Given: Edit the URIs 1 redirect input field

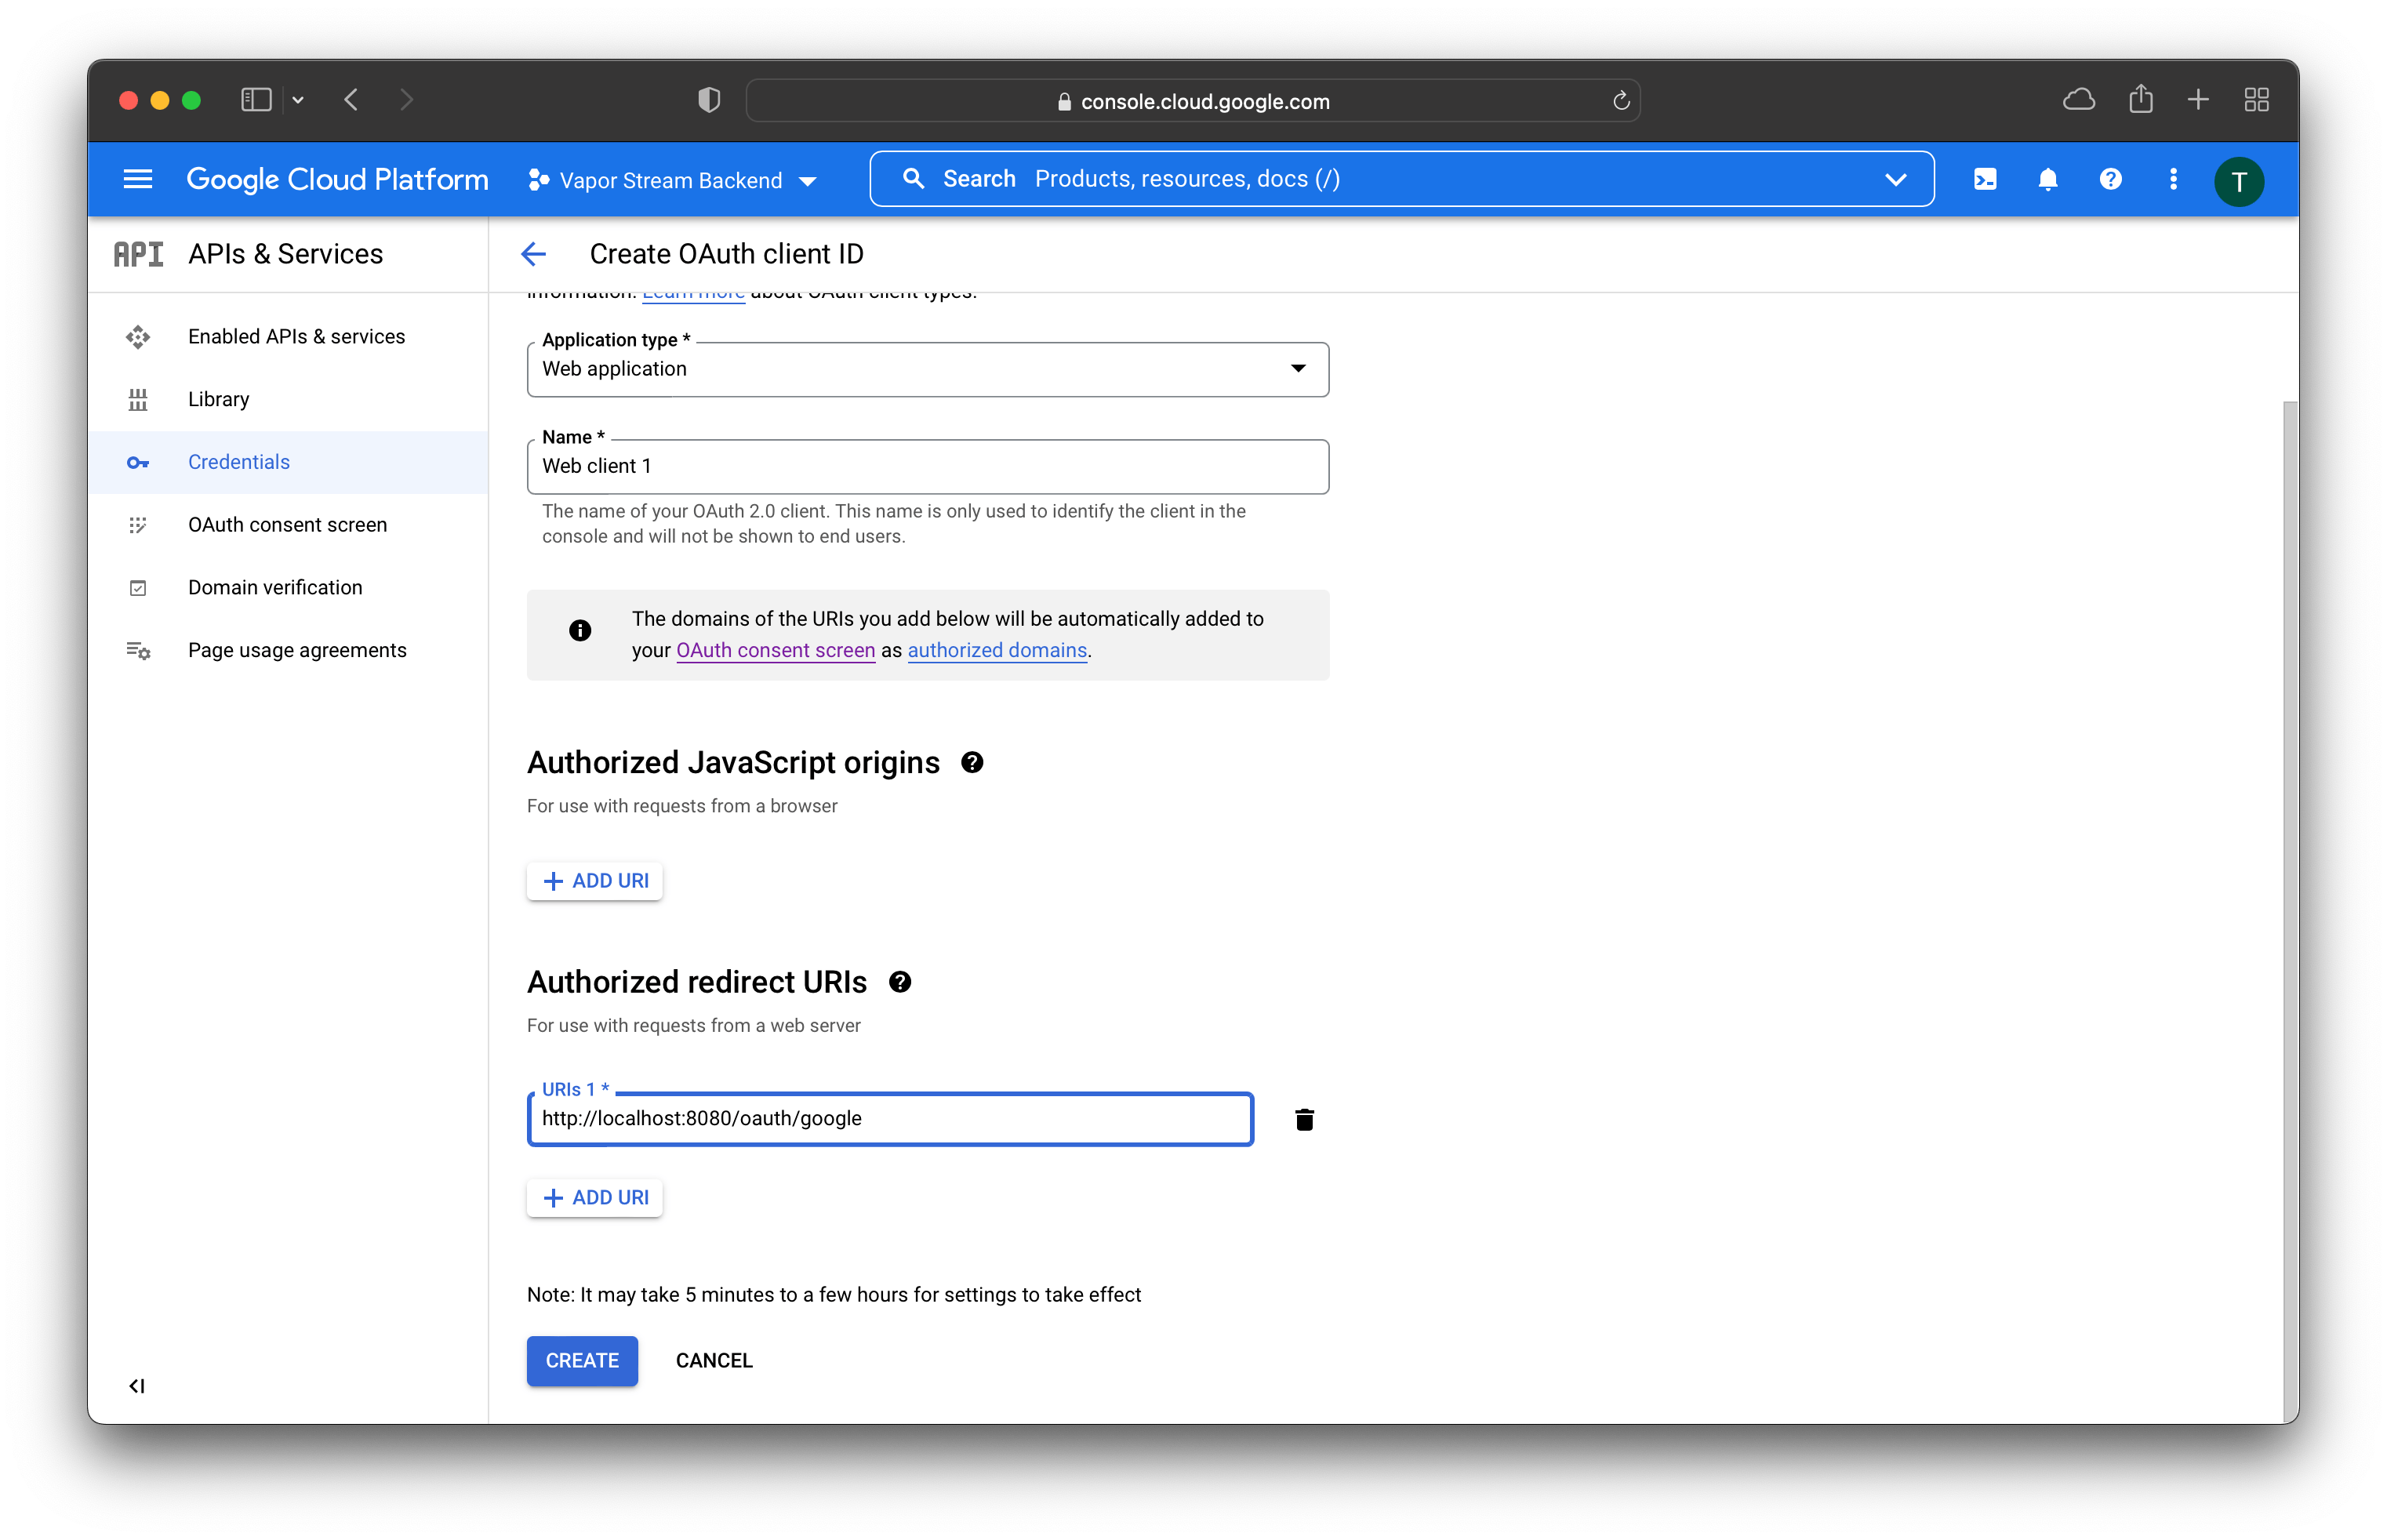Looking at the screenshot, I should (x=889, y=1117).
